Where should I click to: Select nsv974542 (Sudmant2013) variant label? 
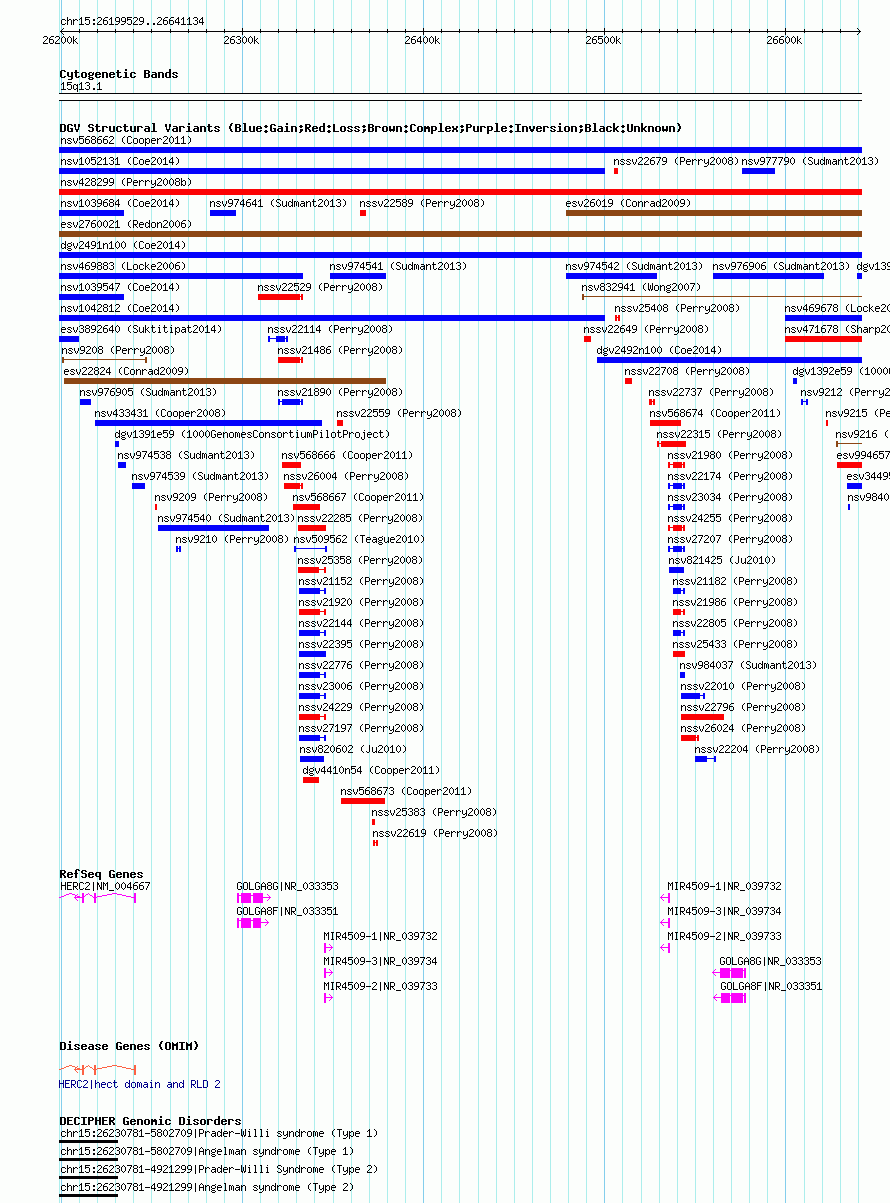point(634,266)
